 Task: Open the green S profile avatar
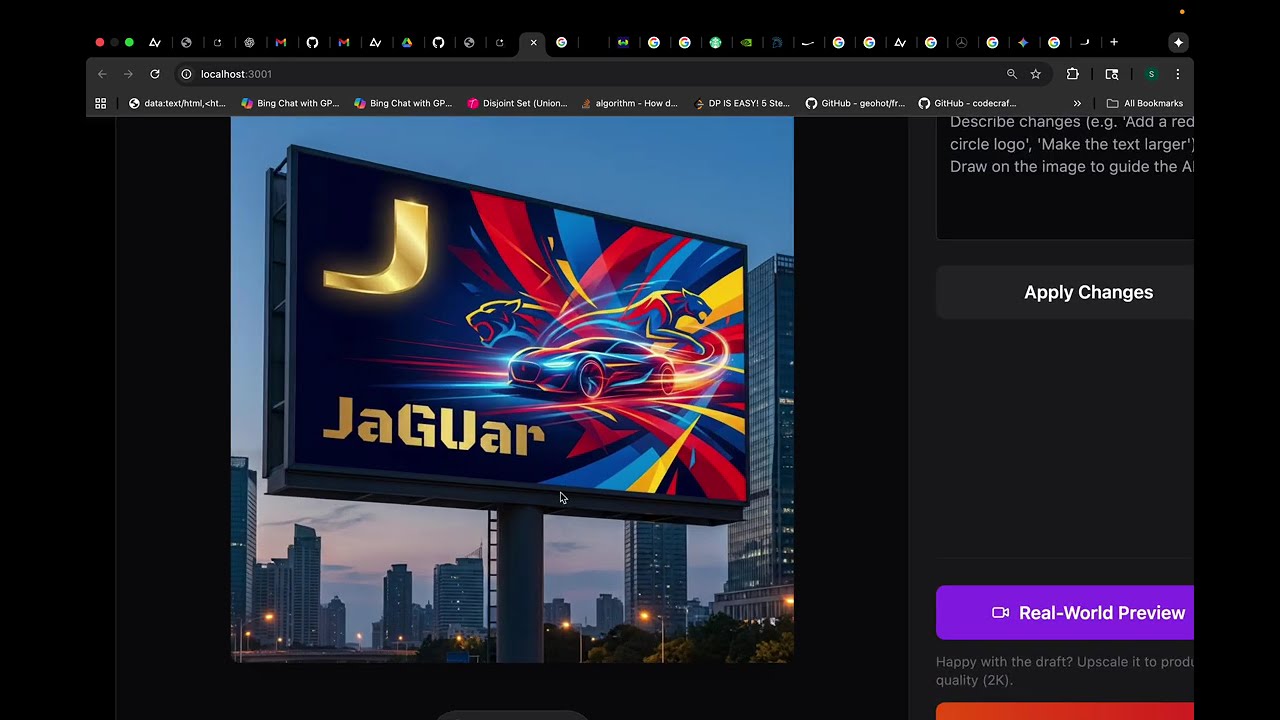pyautogui.click(x=1151, y=74)
